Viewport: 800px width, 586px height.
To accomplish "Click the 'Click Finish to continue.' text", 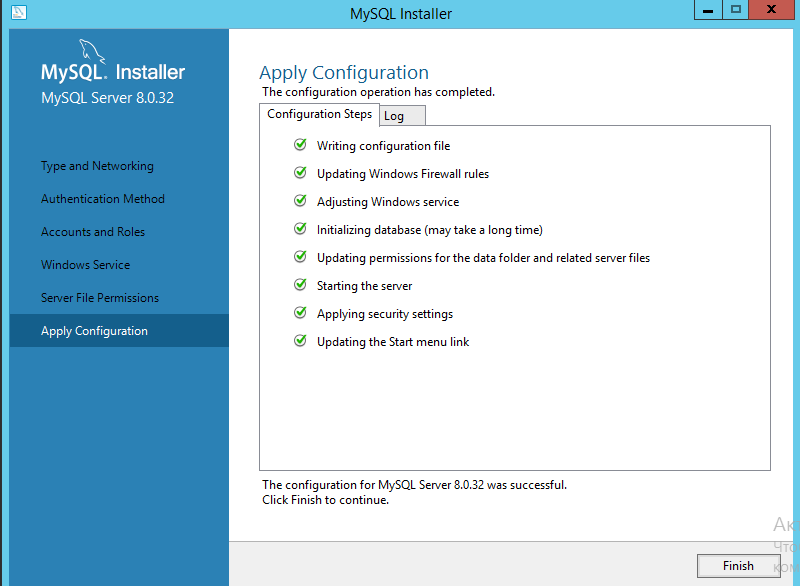I will click(x=326, y=500).
